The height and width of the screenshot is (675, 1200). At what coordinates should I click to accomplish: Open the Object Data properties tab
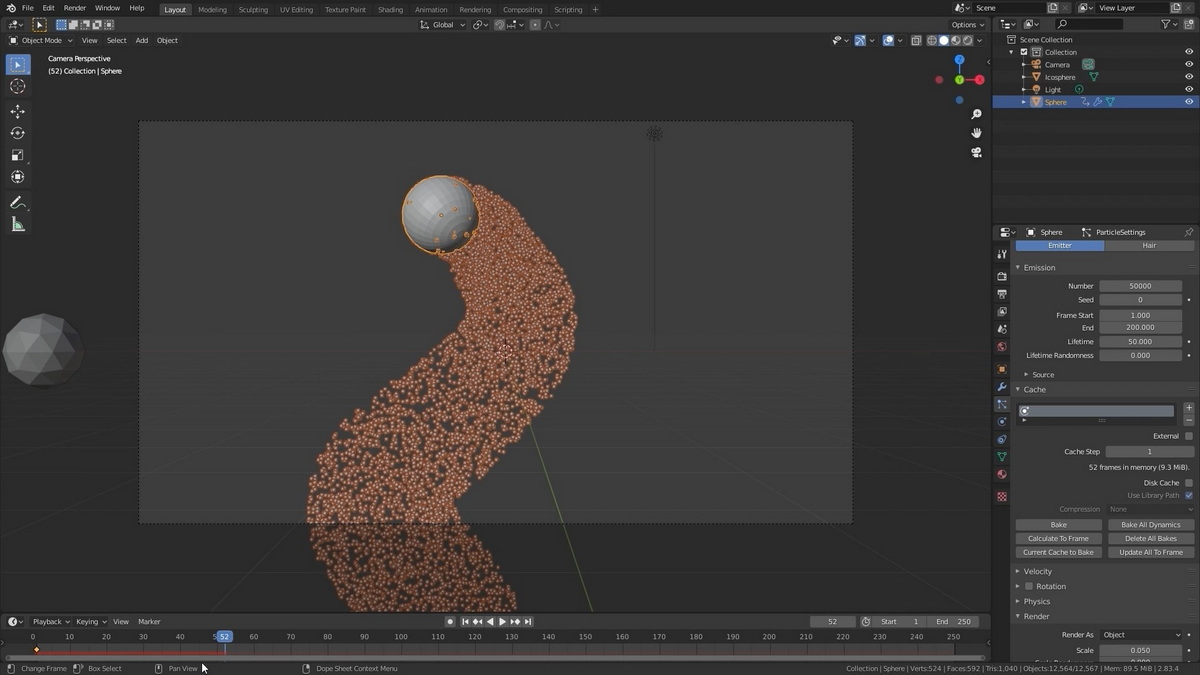(x=1002, y=457)
